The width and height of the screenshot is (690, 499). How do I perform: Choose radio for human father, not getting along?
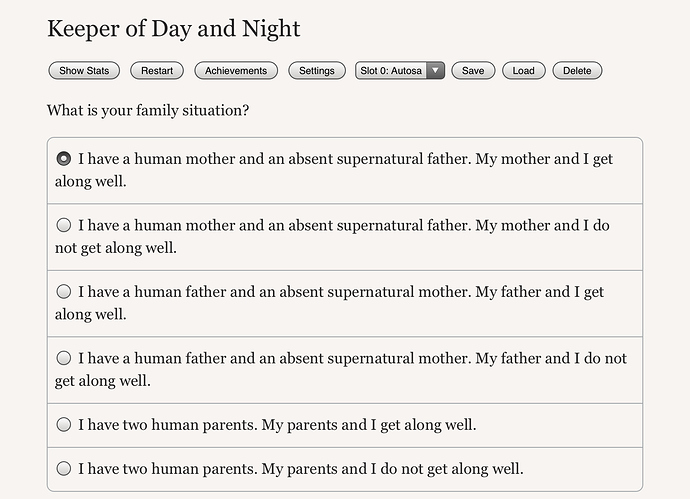coord(64,358)
